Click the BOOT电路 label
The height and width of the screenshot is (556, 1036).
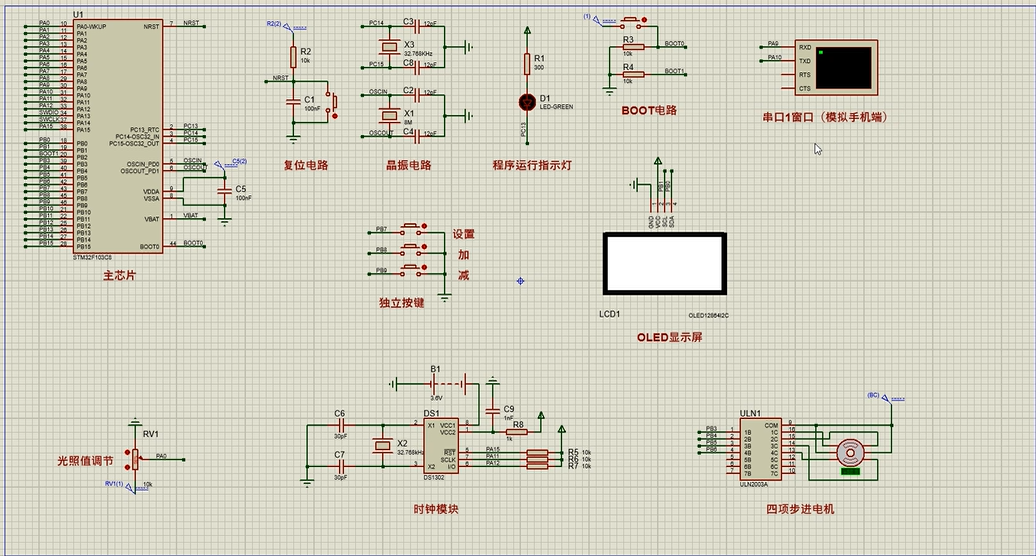[649, 110]
